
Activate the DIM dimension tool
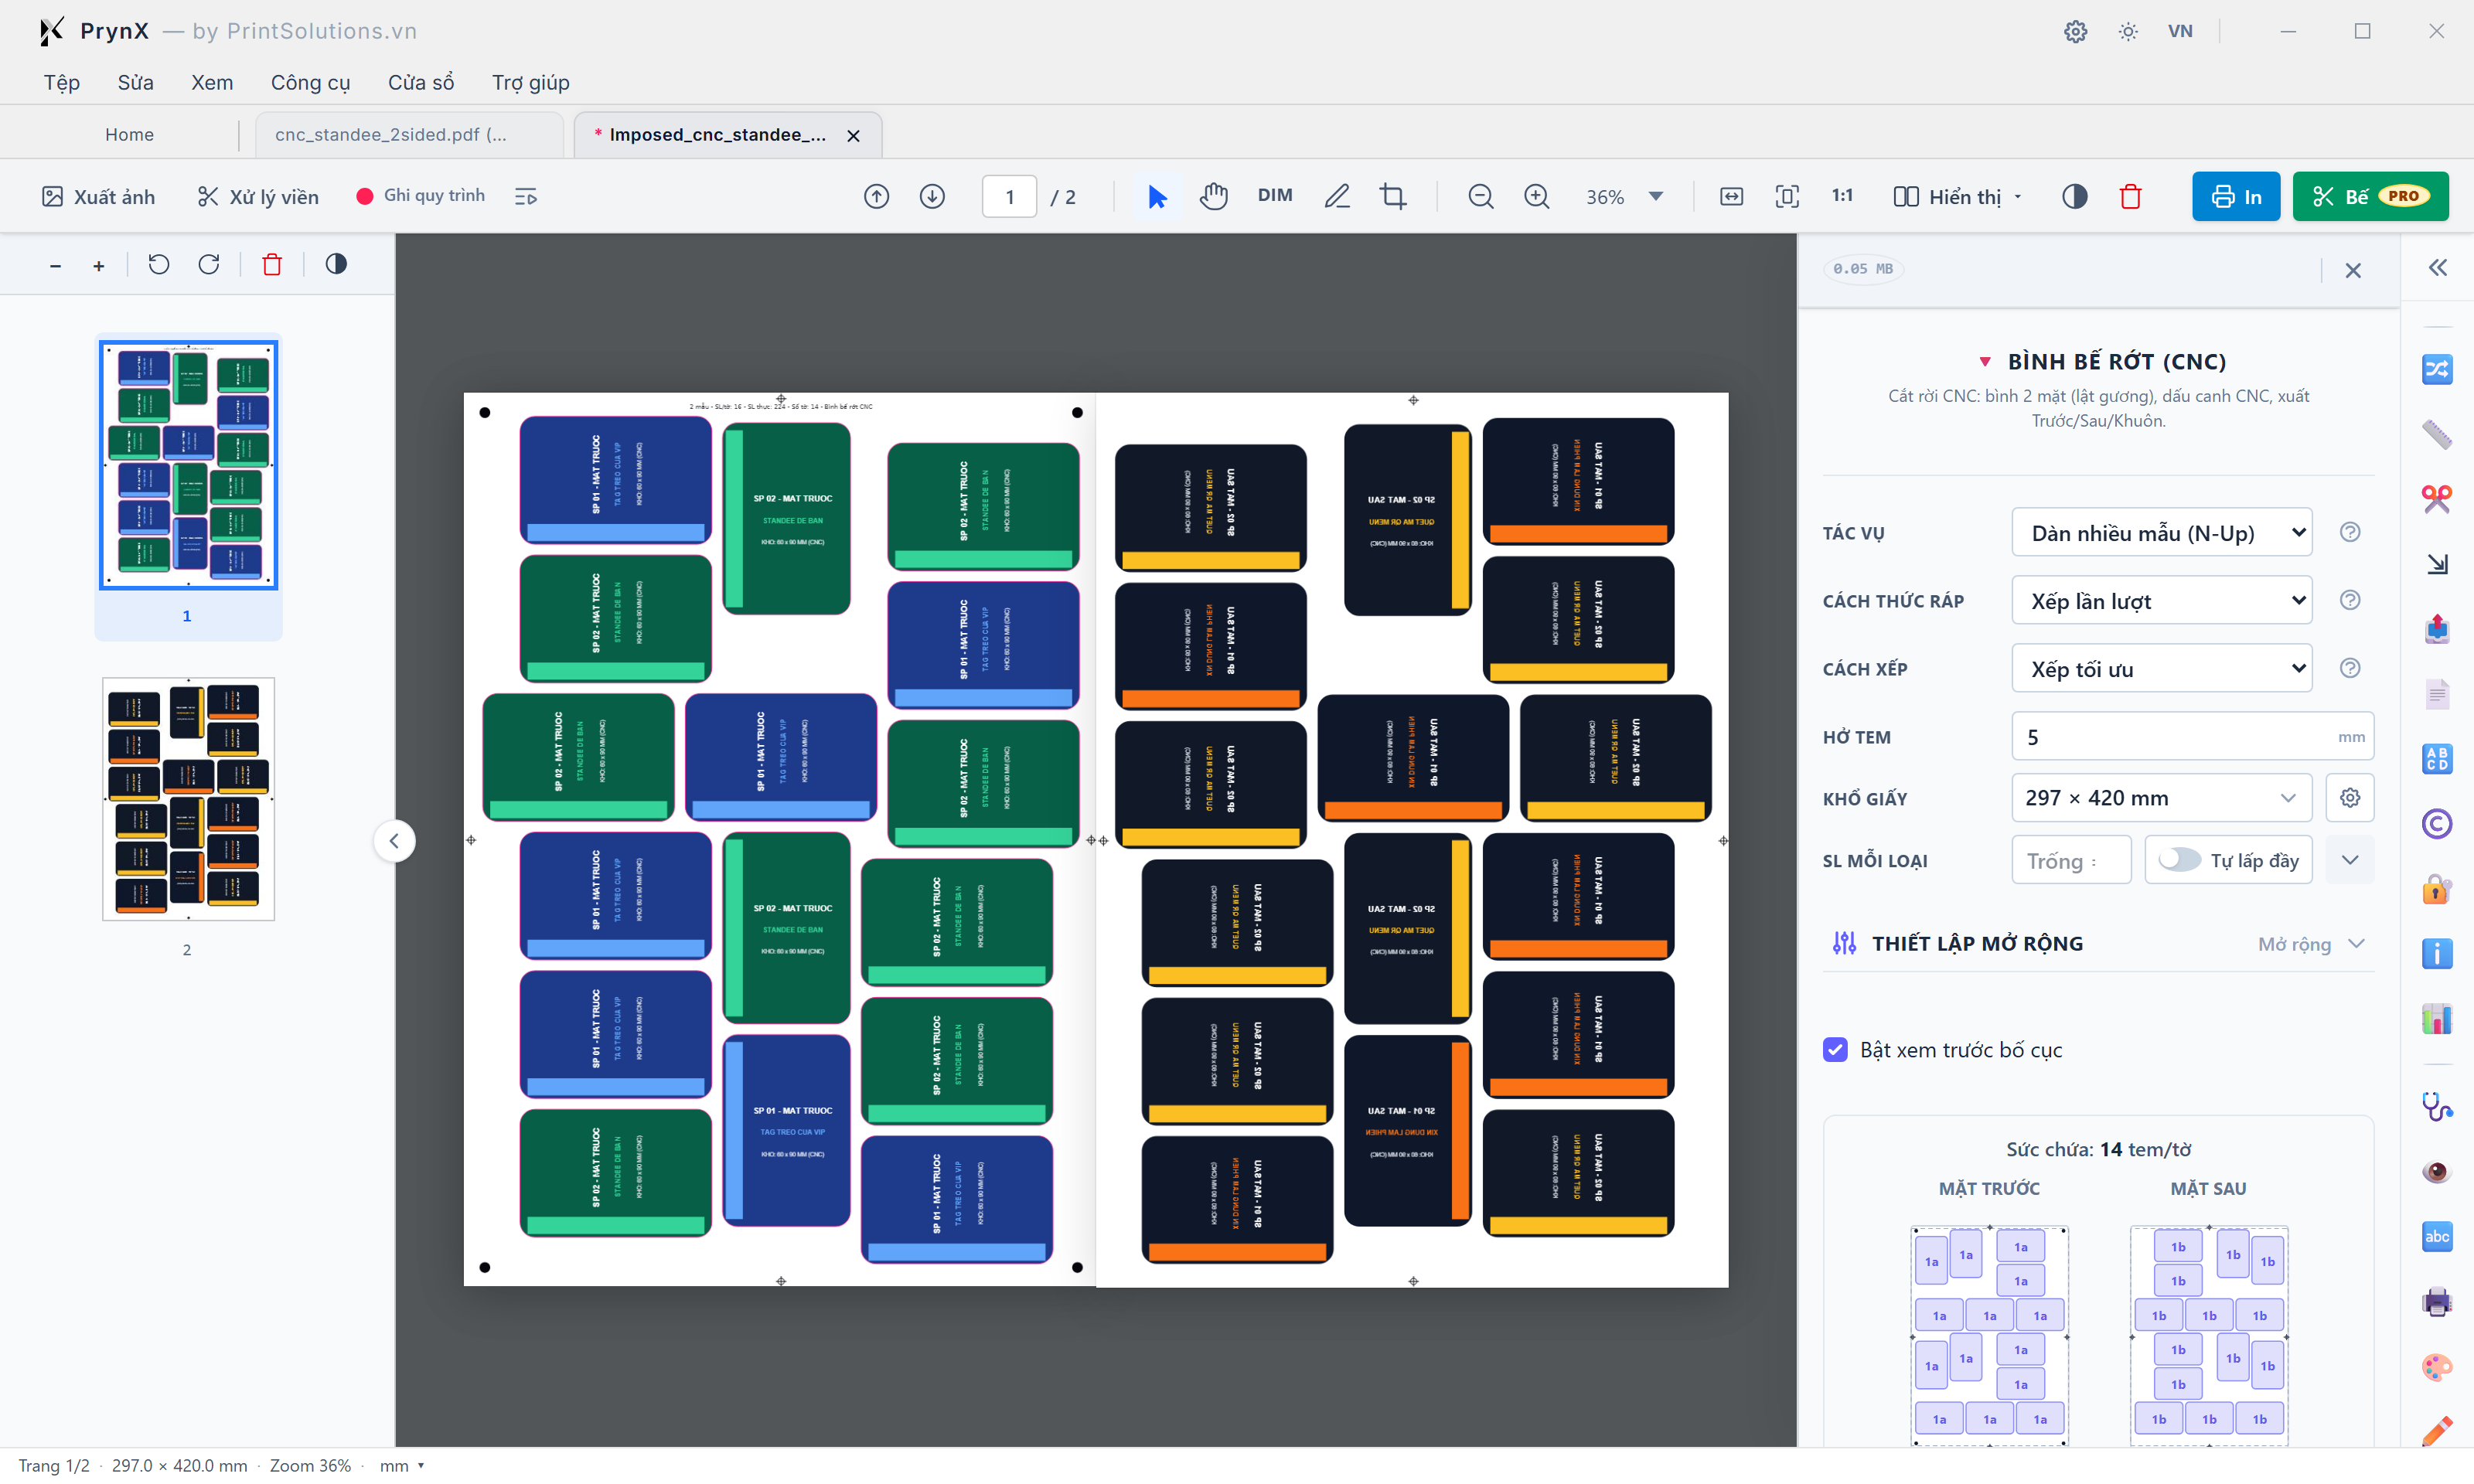point(1275,196)
